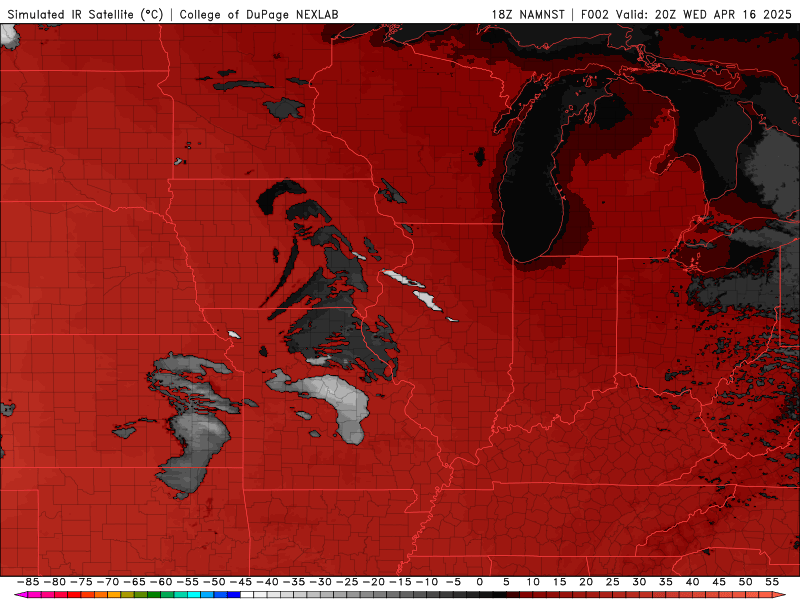Click the "F002" forecast hour text

(595, 14)
